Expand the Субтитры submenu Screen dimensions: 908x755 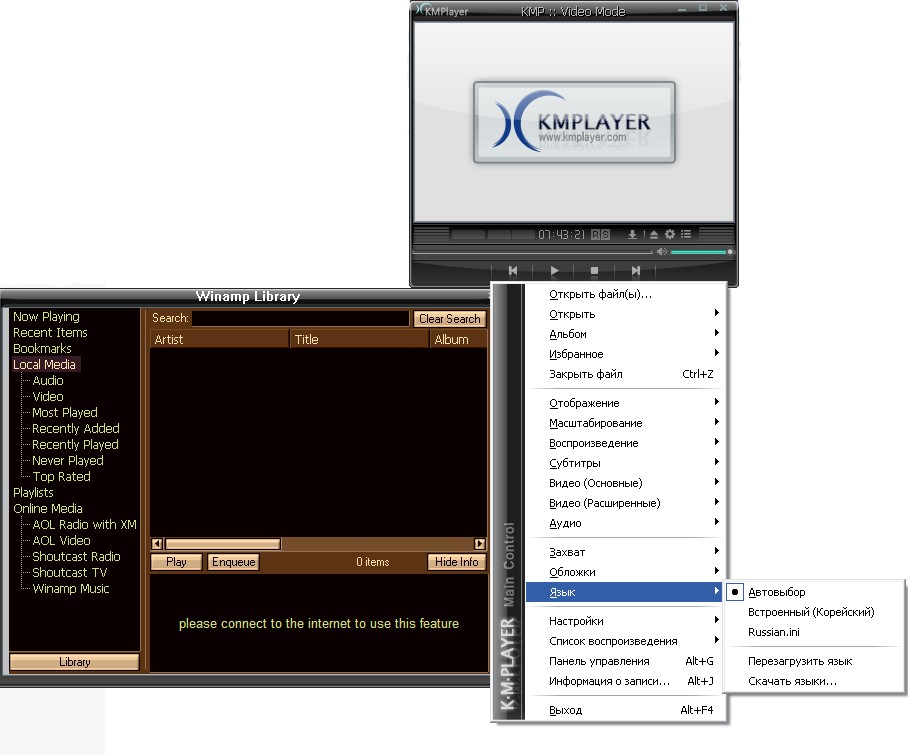point(624,463)
